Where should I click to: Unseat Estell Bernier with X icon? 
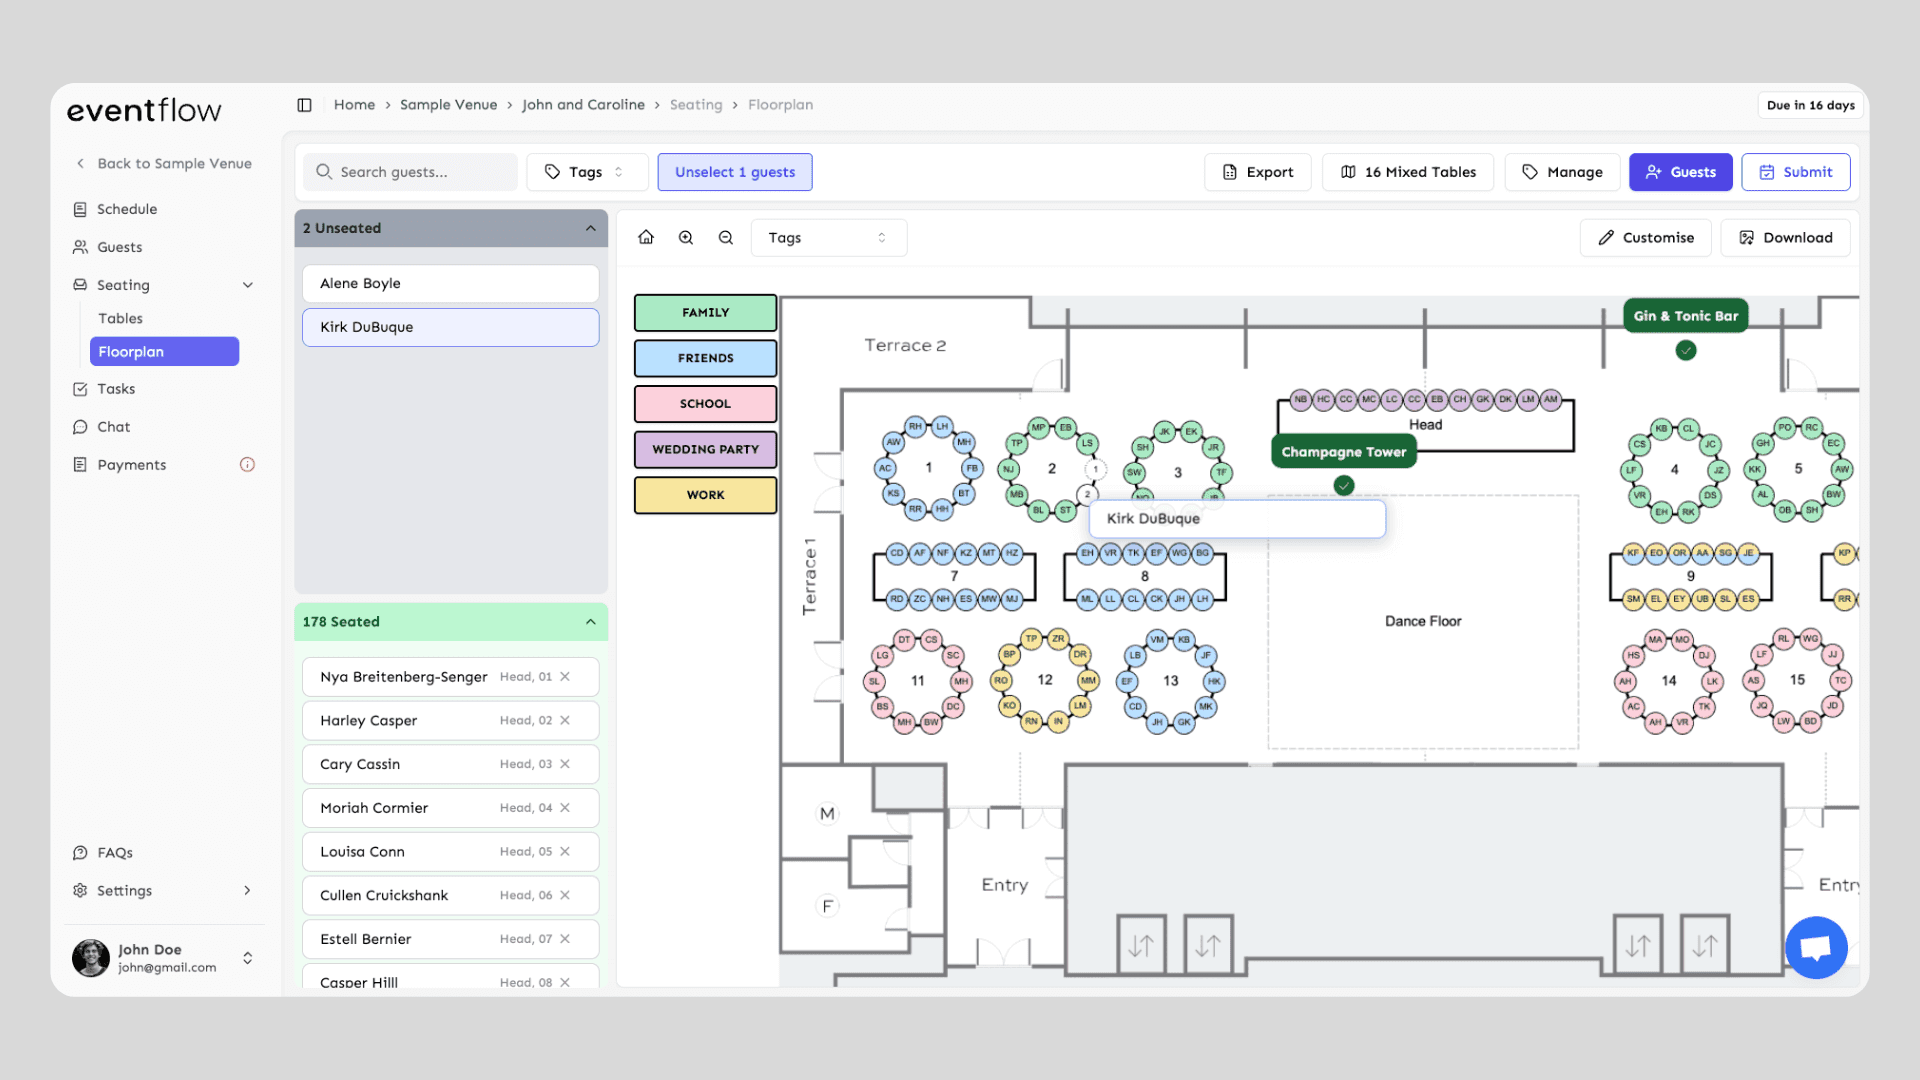(565, 939)
